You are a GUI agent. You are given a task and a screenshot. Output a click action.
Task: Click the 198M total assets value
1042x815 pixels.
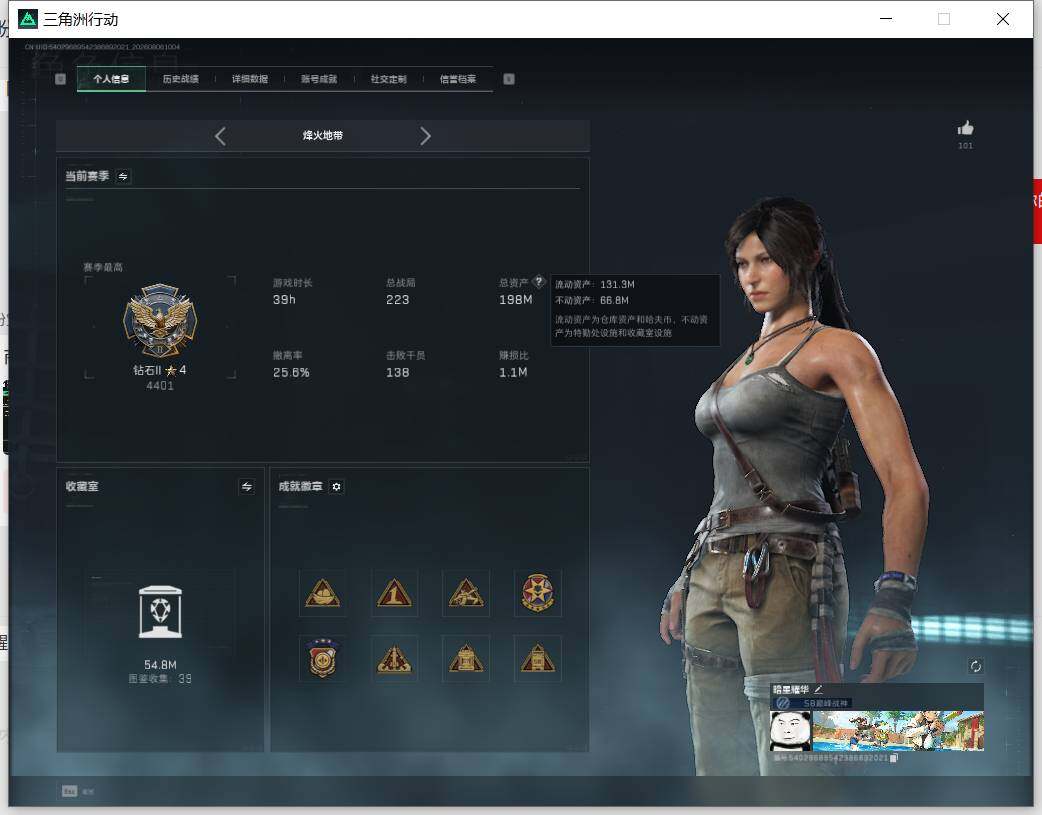(516, 300)
